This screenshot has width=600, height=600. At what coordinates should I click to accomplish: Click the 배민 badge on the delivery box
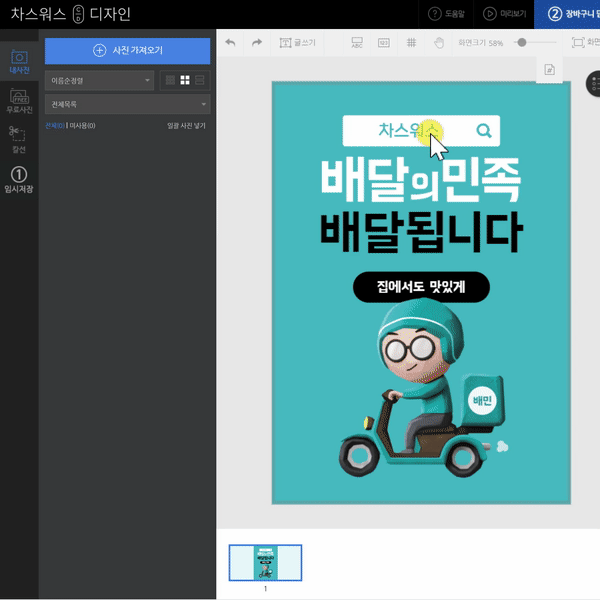pyautogui.click(x=482, y=400)
